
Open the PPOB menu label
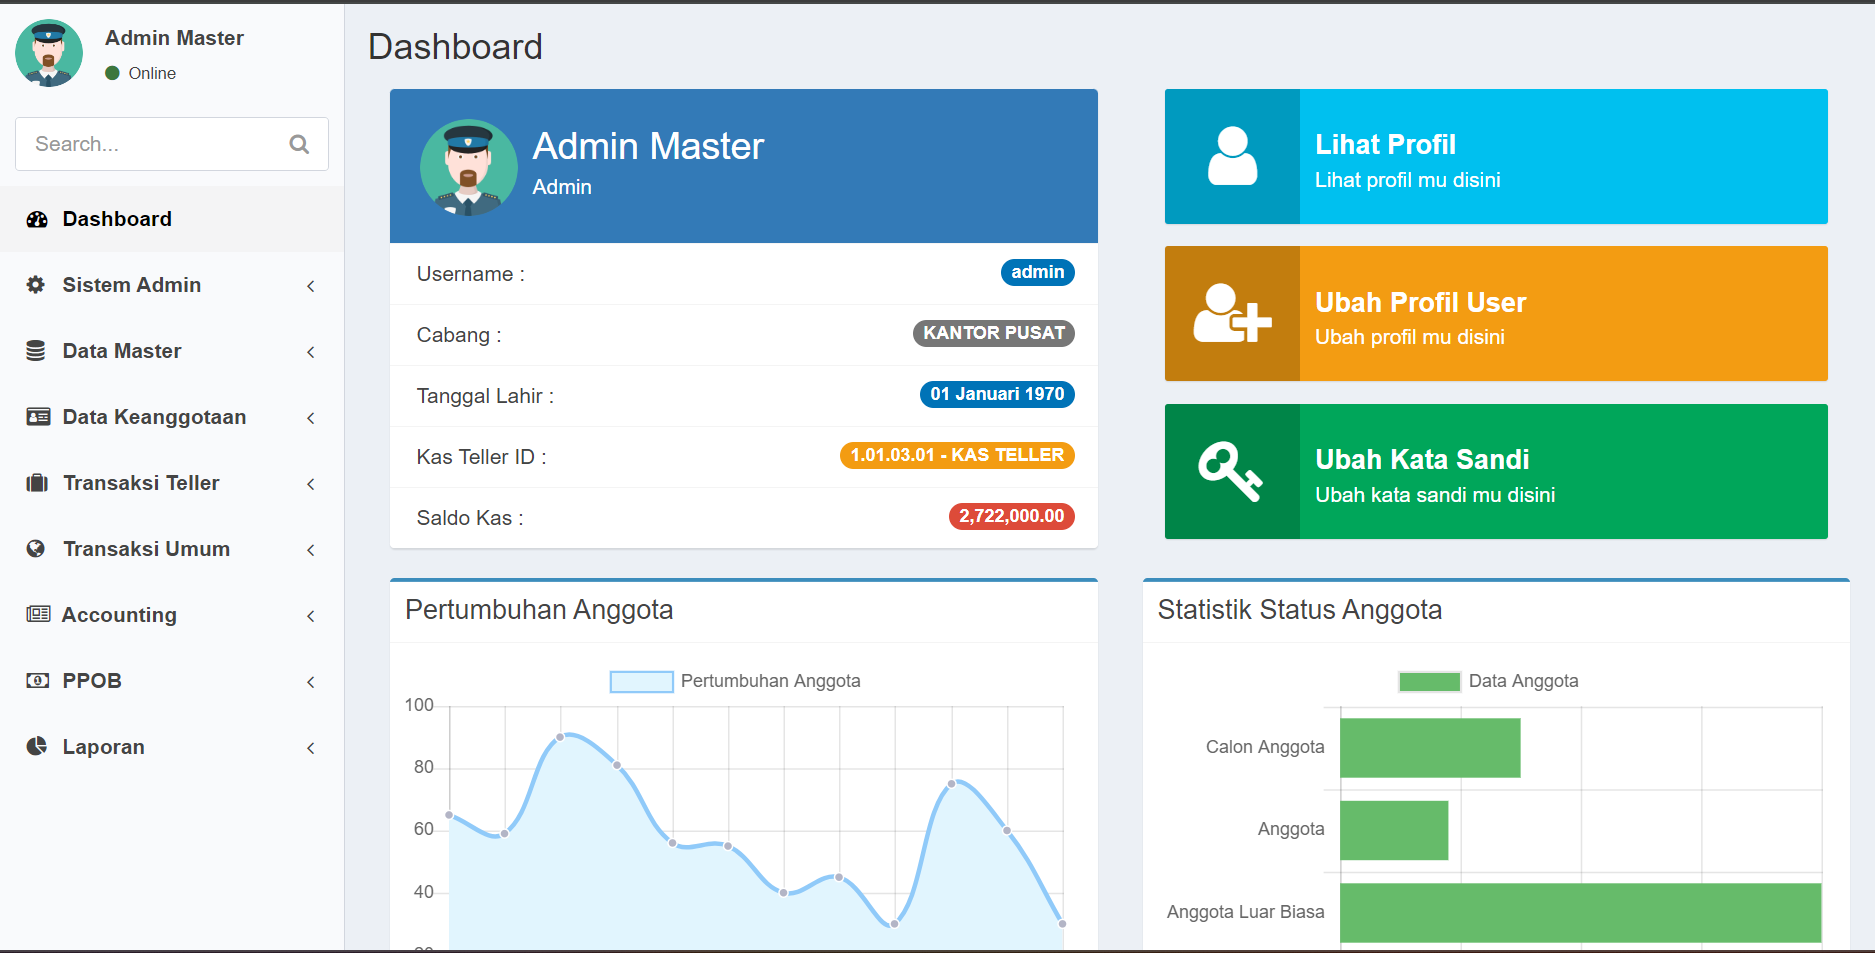[92, 681]
